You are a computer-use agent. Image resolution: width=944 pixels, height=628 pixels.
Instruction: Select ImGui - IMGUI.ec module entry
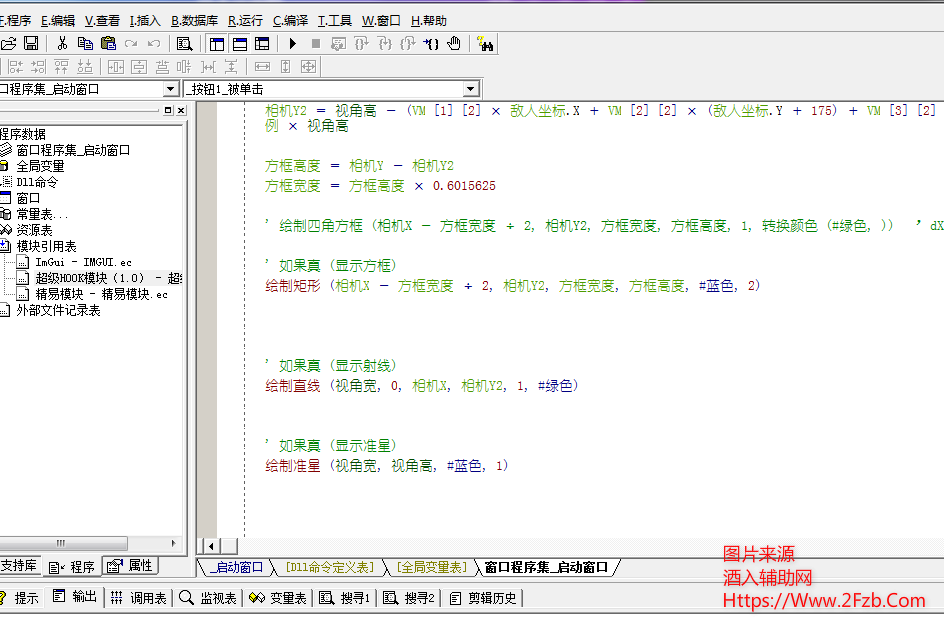point(83,262)
